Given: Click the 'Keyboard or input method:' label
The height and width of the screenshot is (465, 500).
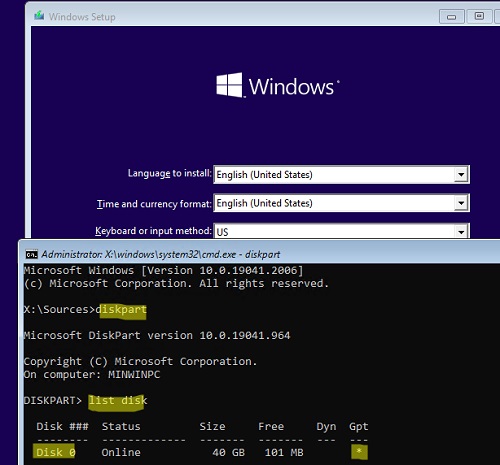Looking at the screenshot, I should 153,231.
